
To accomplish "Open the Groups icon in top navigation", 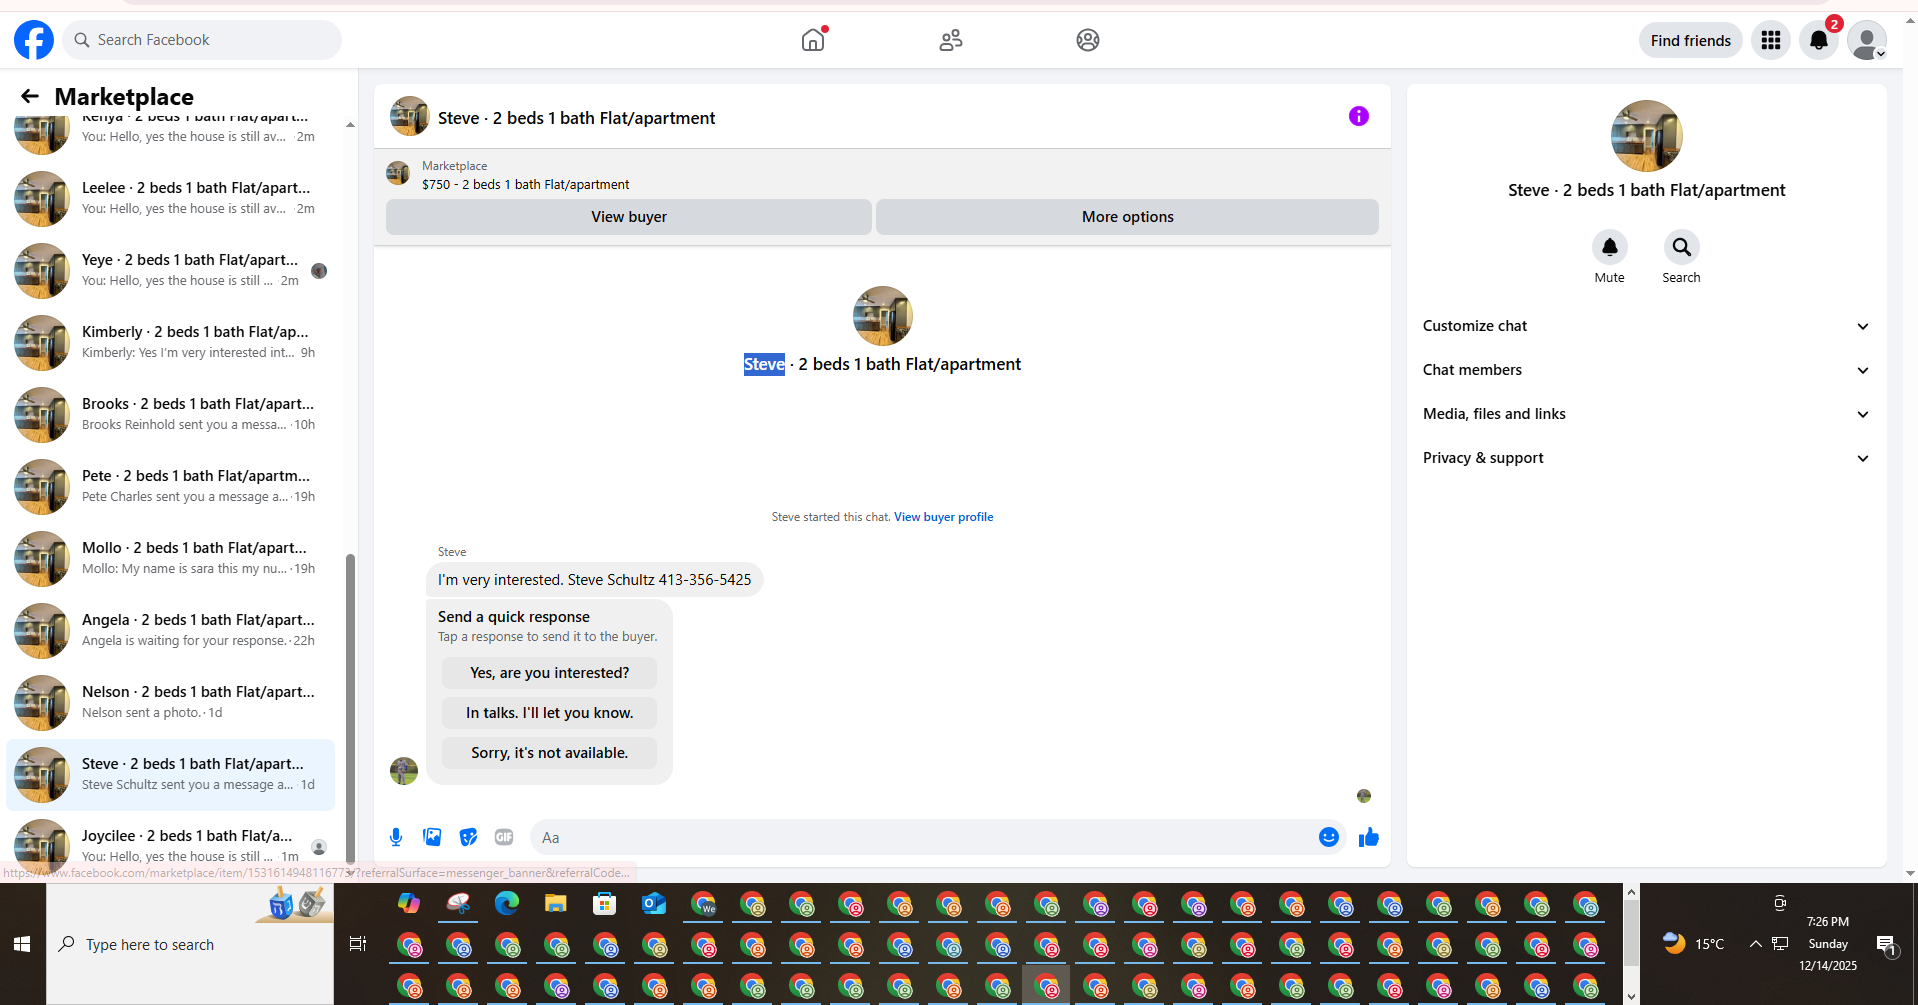I will pyautogui.click(x=1088, y=40).
